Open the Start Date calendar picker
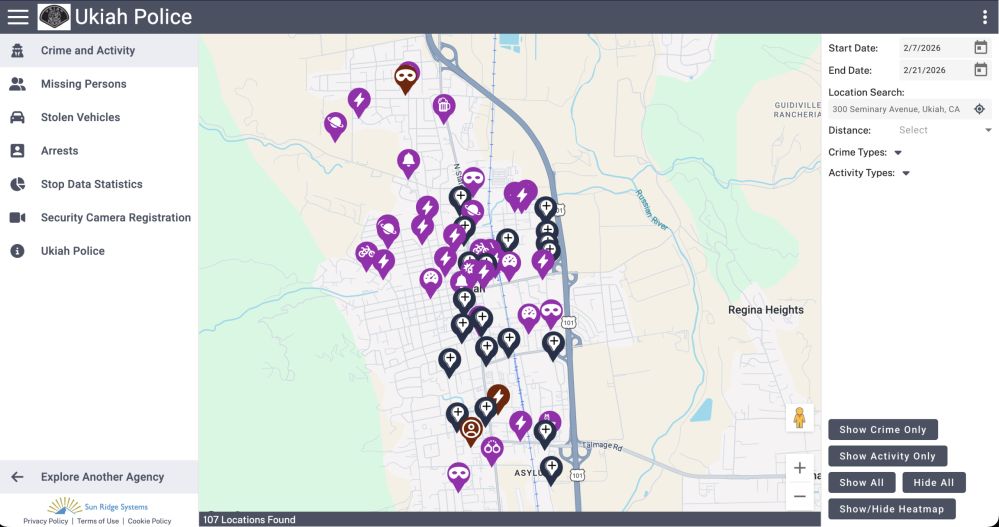Viewport: 999px width, 527px height. [x=980, y=48]
